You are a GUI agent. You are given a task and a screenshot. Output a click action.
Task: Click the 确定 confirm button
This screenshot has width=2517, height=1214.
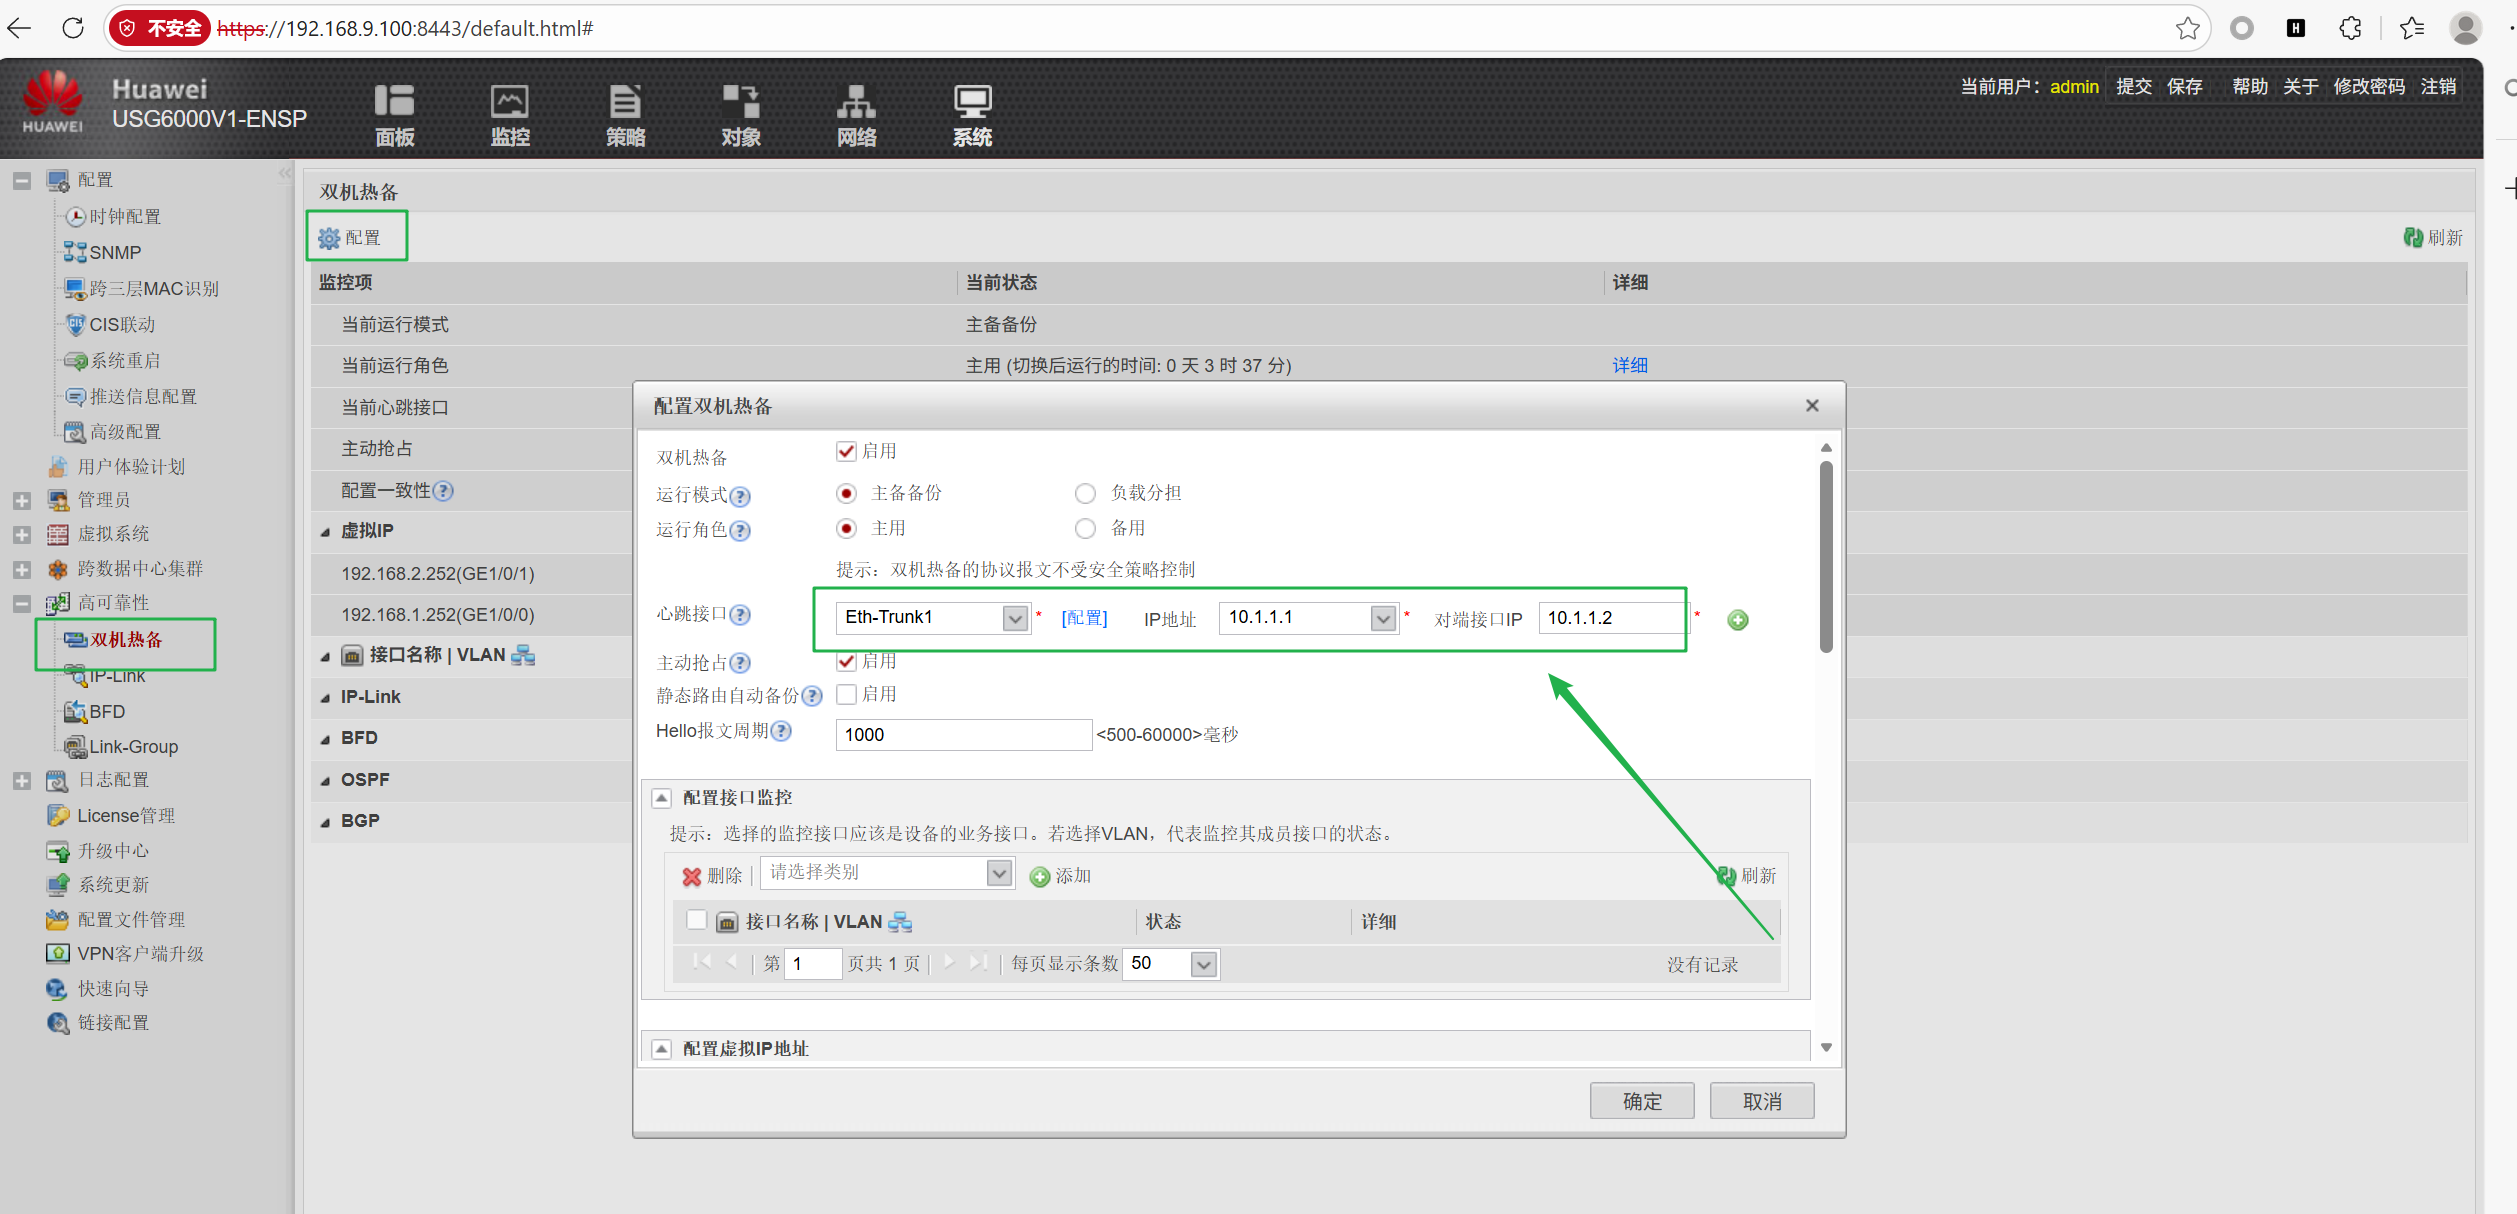point(1641,1101)
